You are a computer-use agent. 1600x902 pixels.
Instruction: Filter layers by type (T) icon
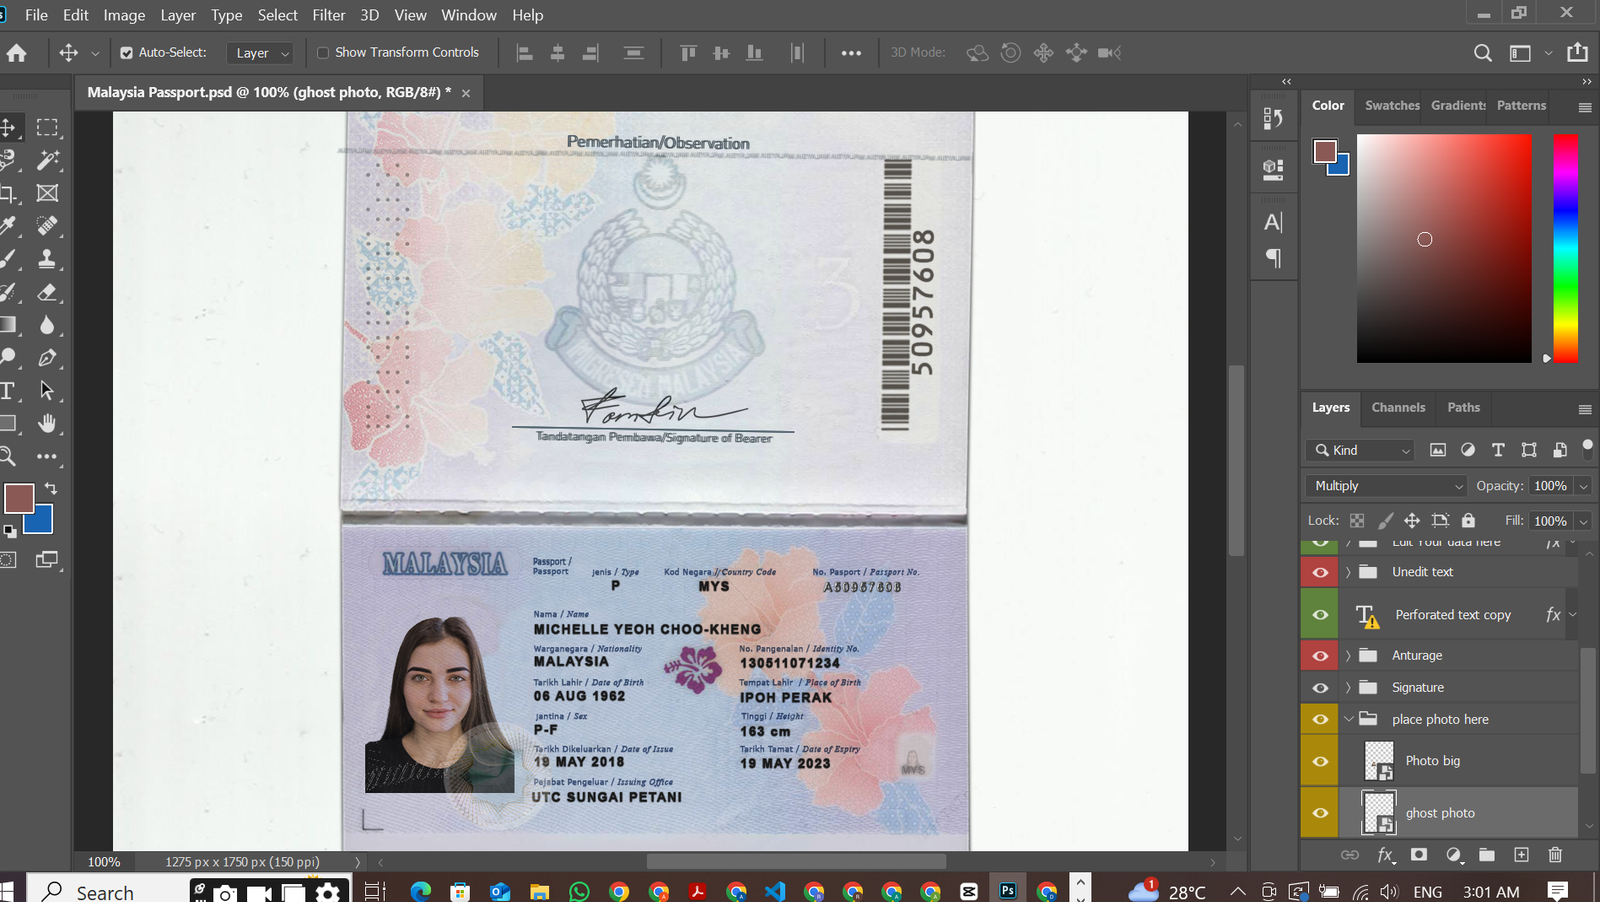tap(1498, 450)
